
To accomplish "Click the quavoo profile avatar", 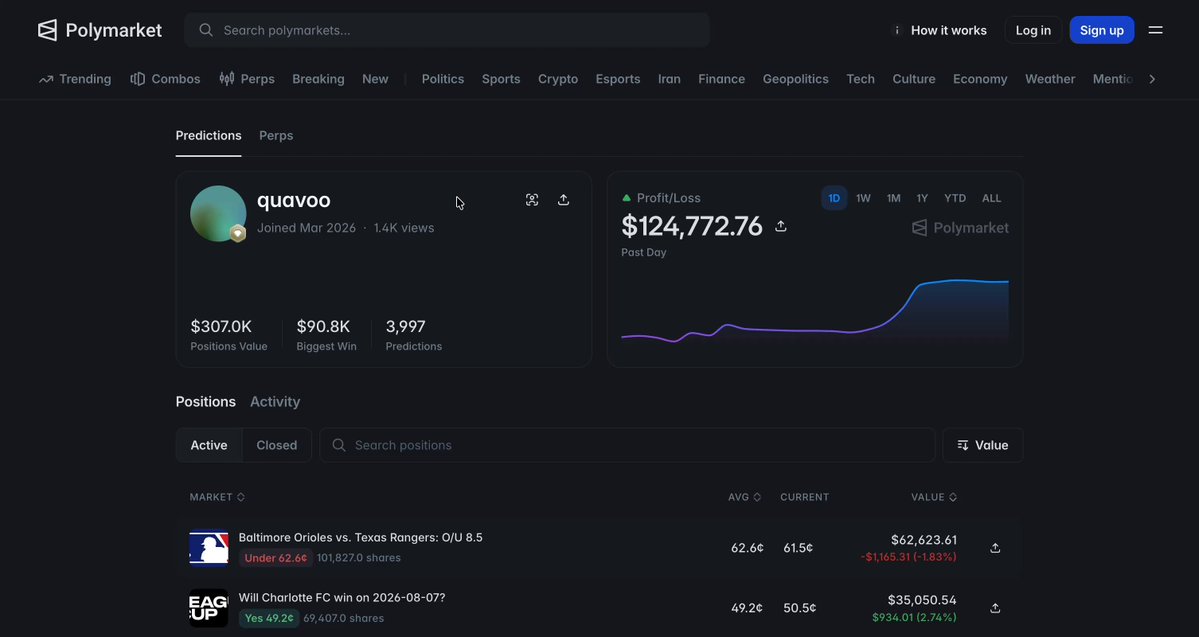I will click(x=218, y=214).
